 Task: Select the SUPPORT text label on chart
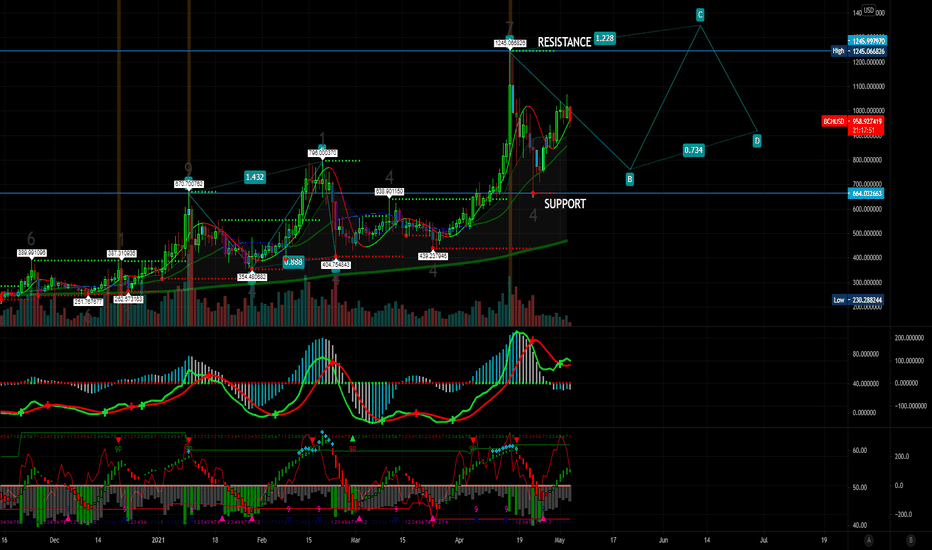tap(565, 204)
